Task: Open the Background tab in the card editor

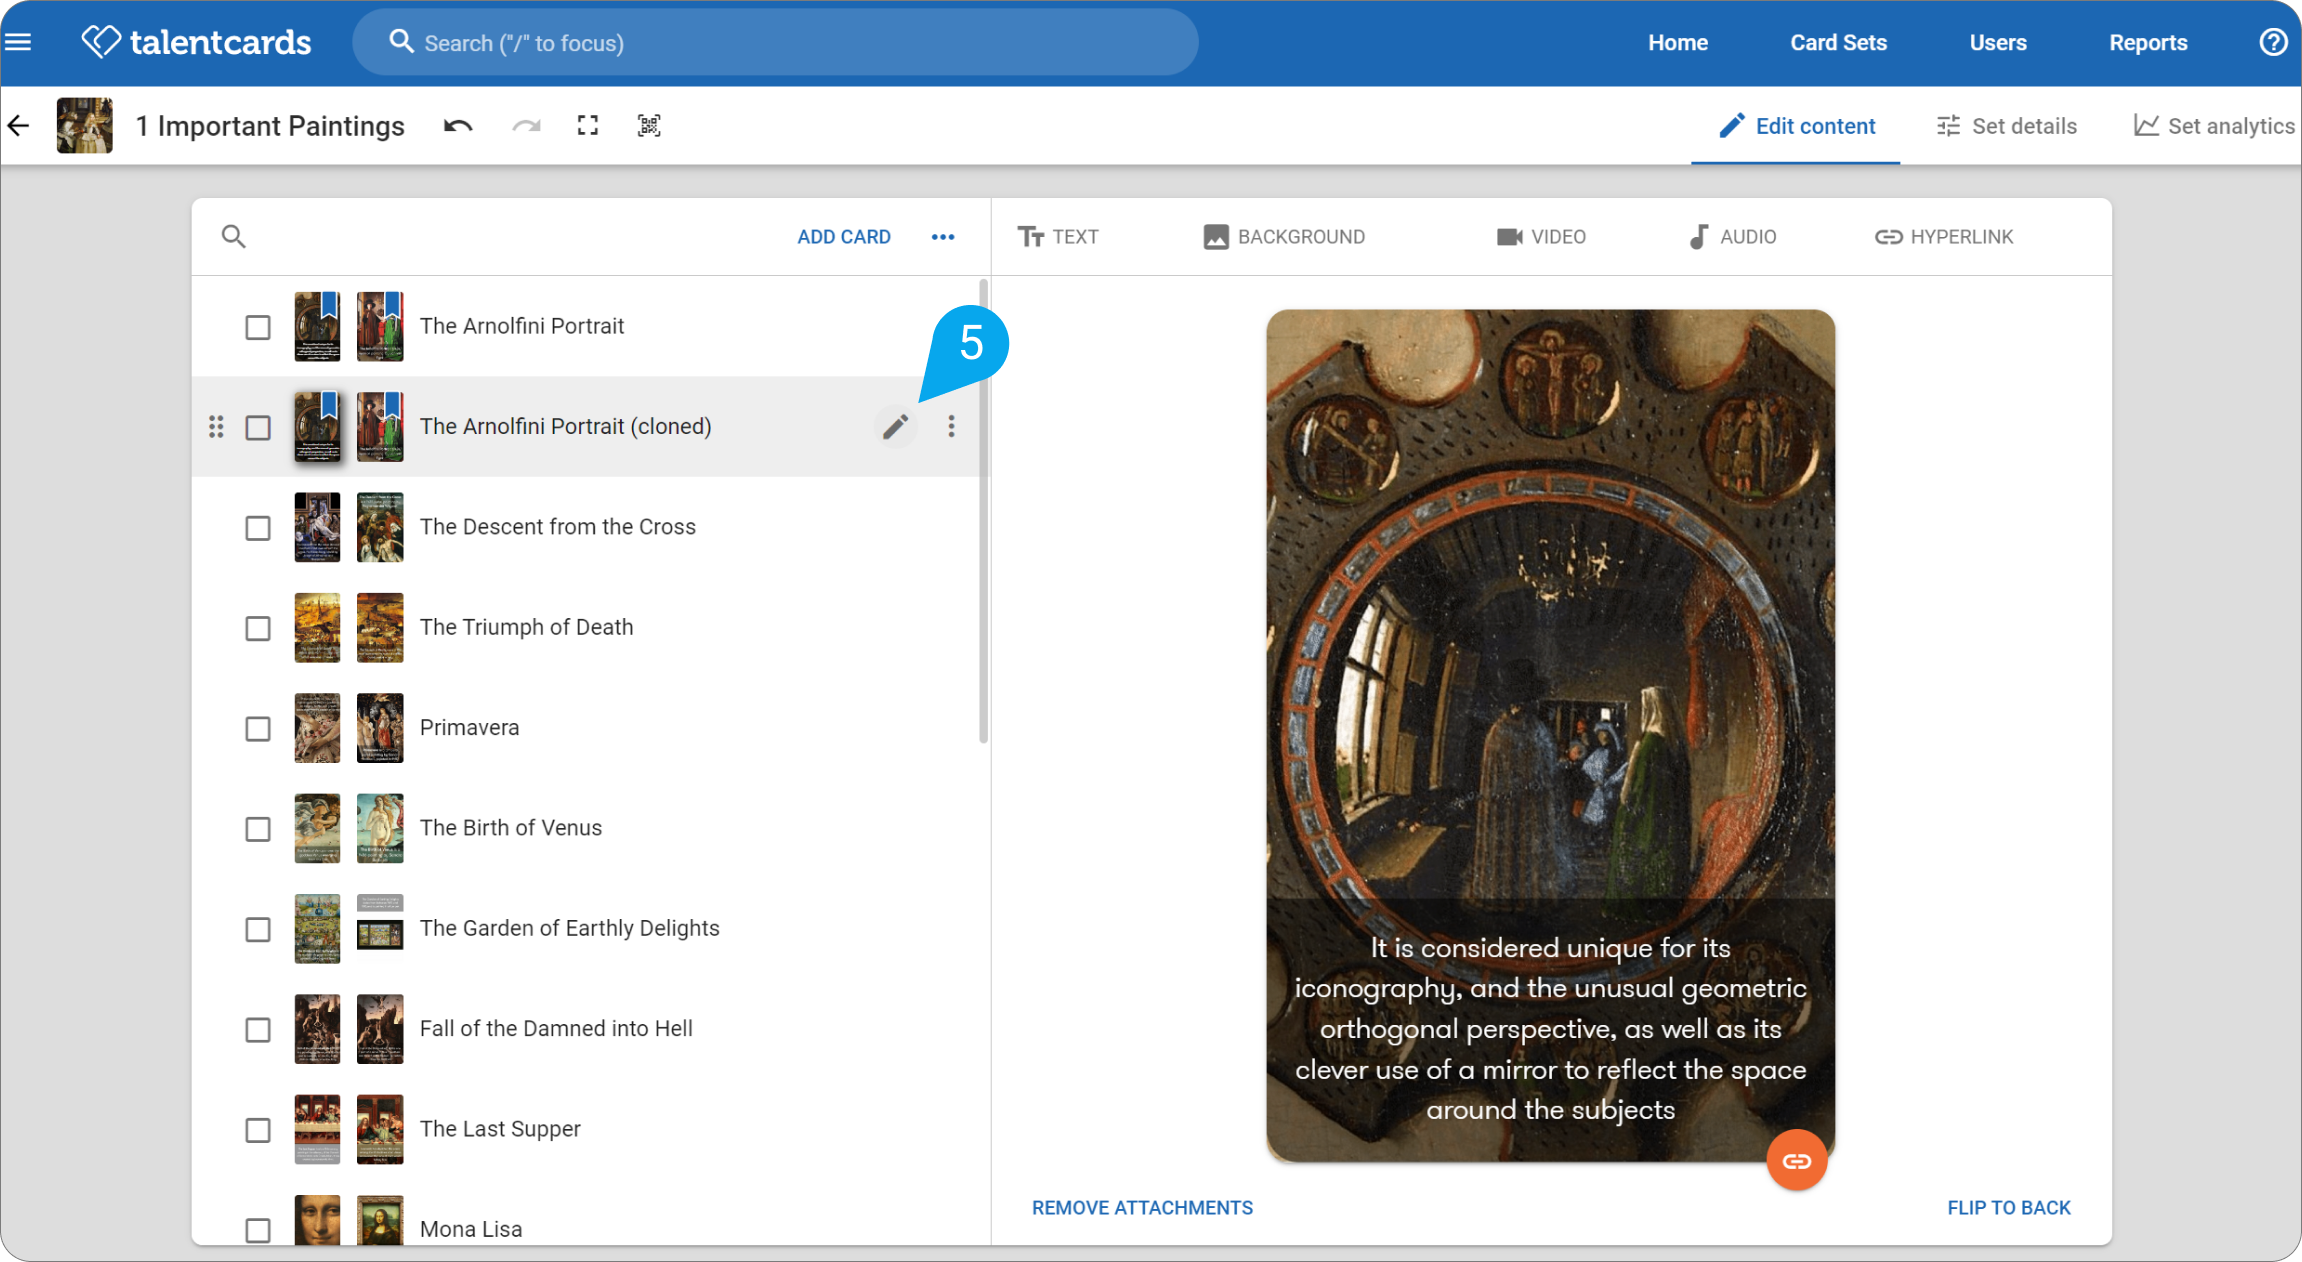Action: point(1284,237)
